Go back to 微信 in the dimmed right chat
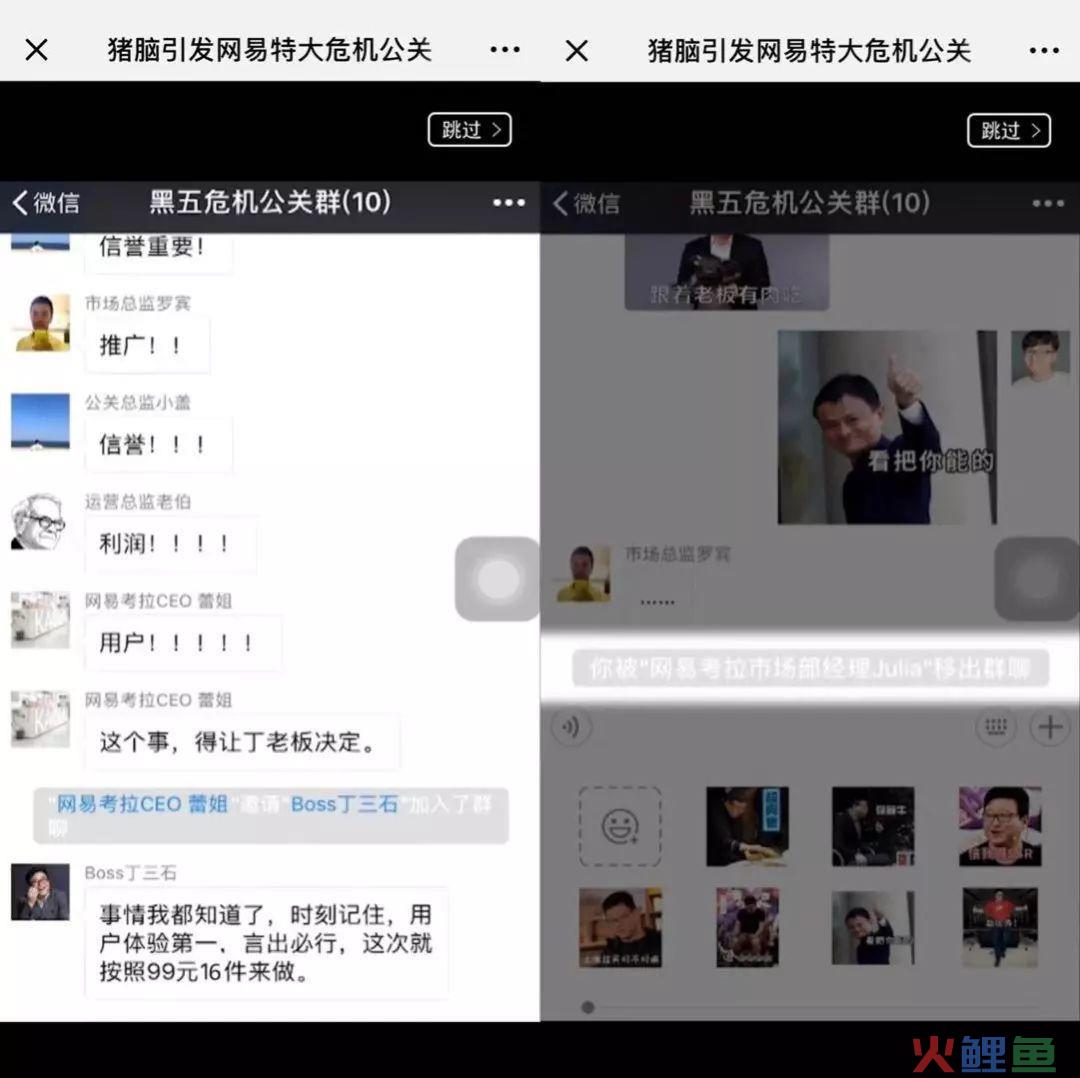Image resolution: width=1080 pixels, height=1078 pixels. (585, 203)
